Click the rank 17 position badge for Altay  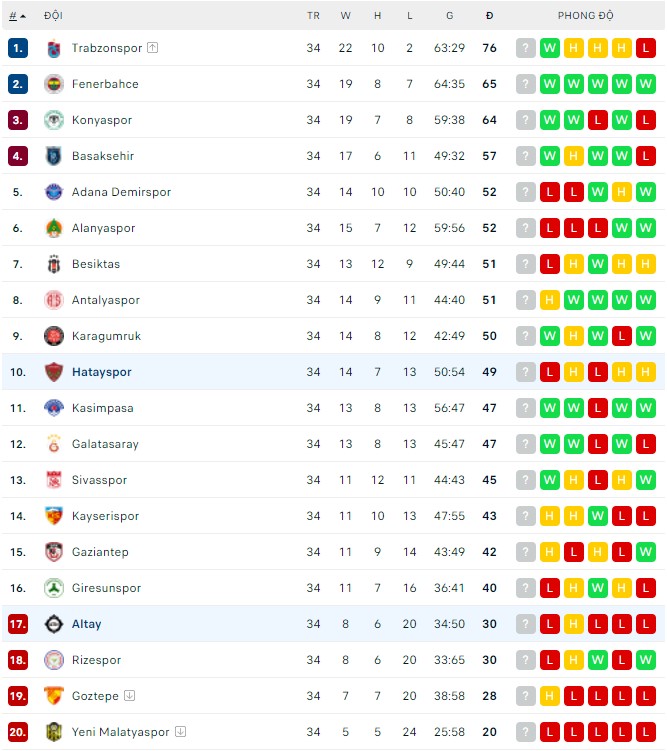coord(18,624)
